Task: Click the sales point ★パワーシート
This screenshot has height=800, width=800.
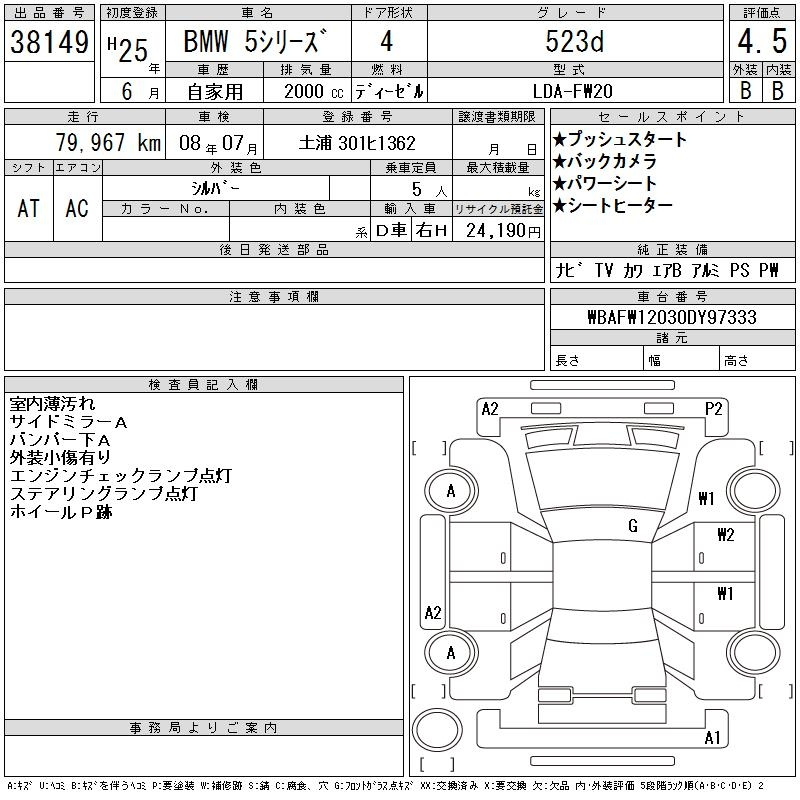Action: point(604,184)
